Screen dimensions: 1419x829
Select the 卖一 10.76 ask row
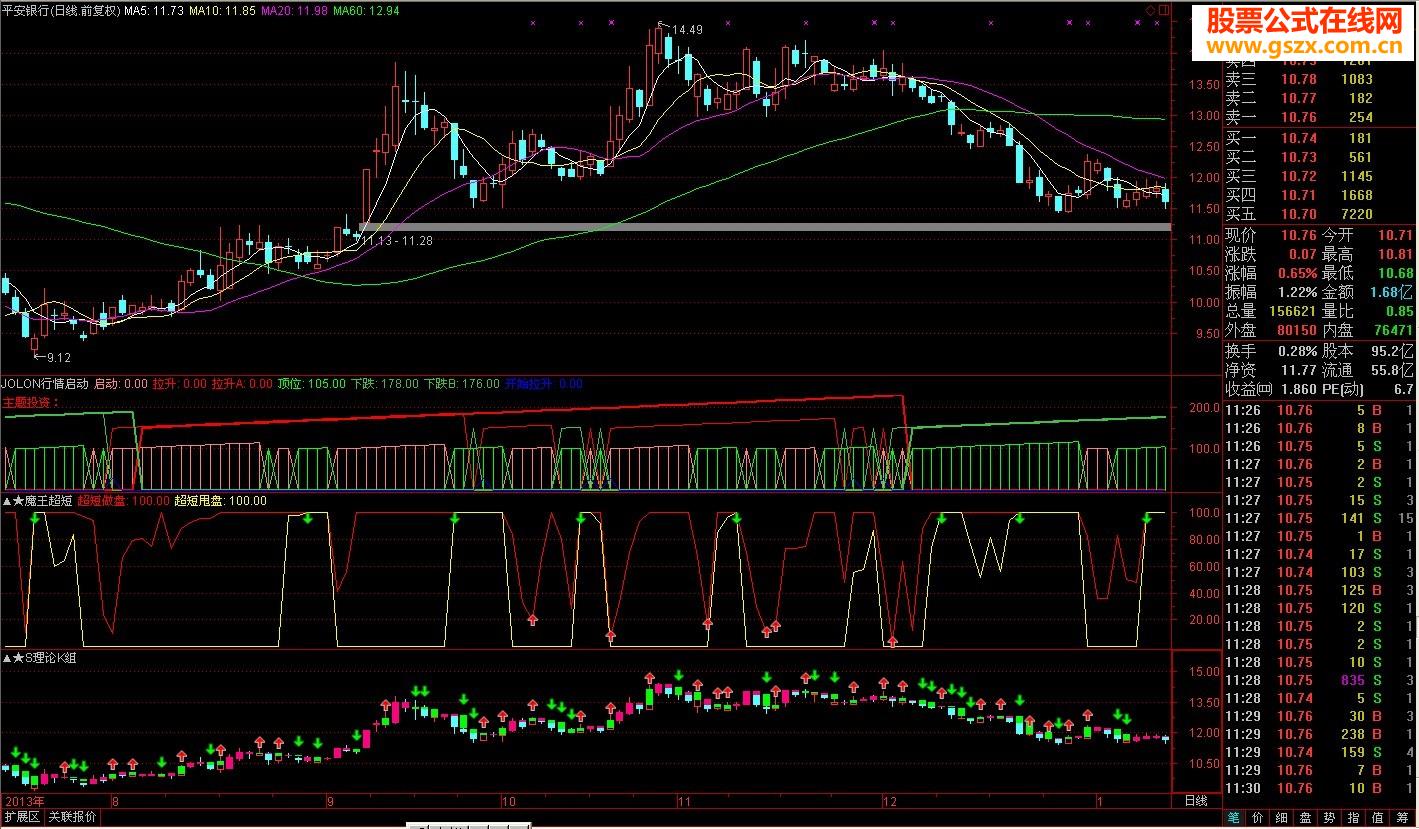pyautogui.click(x=1320, y=117)
